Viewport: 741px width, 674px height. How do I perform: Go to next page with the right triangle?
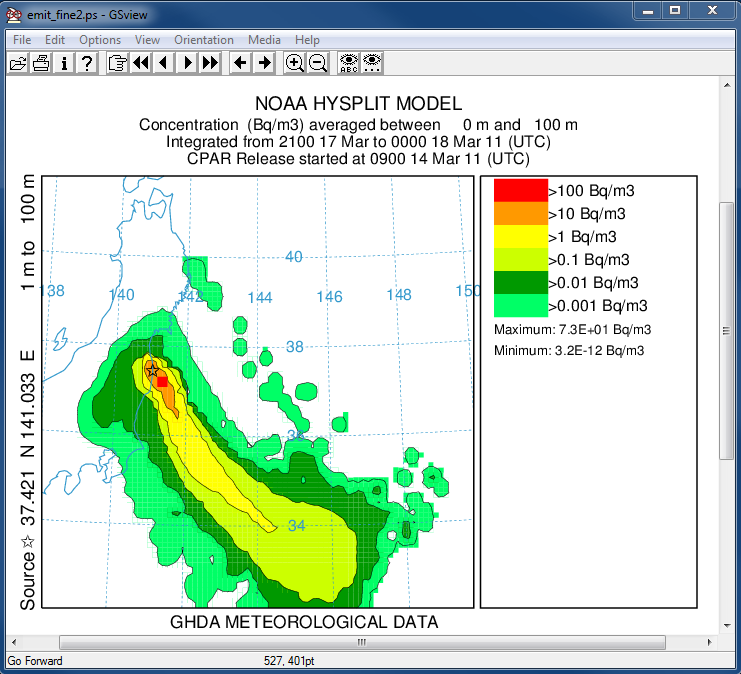(187, 63)
